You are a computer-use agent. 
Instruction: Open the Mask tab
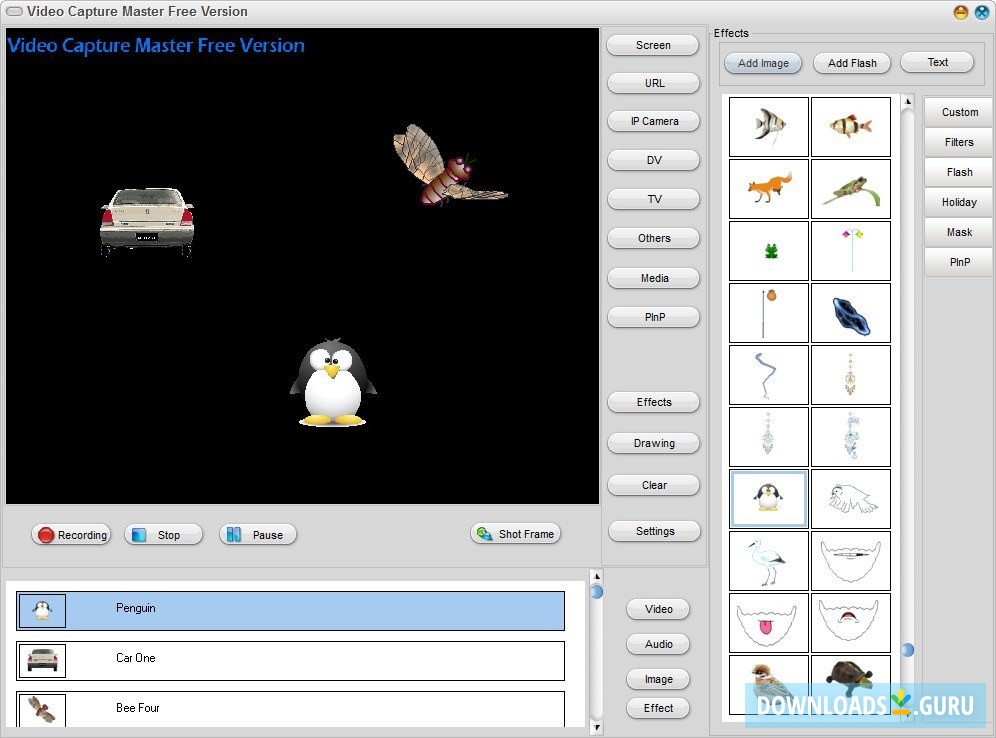pos(957,232)
